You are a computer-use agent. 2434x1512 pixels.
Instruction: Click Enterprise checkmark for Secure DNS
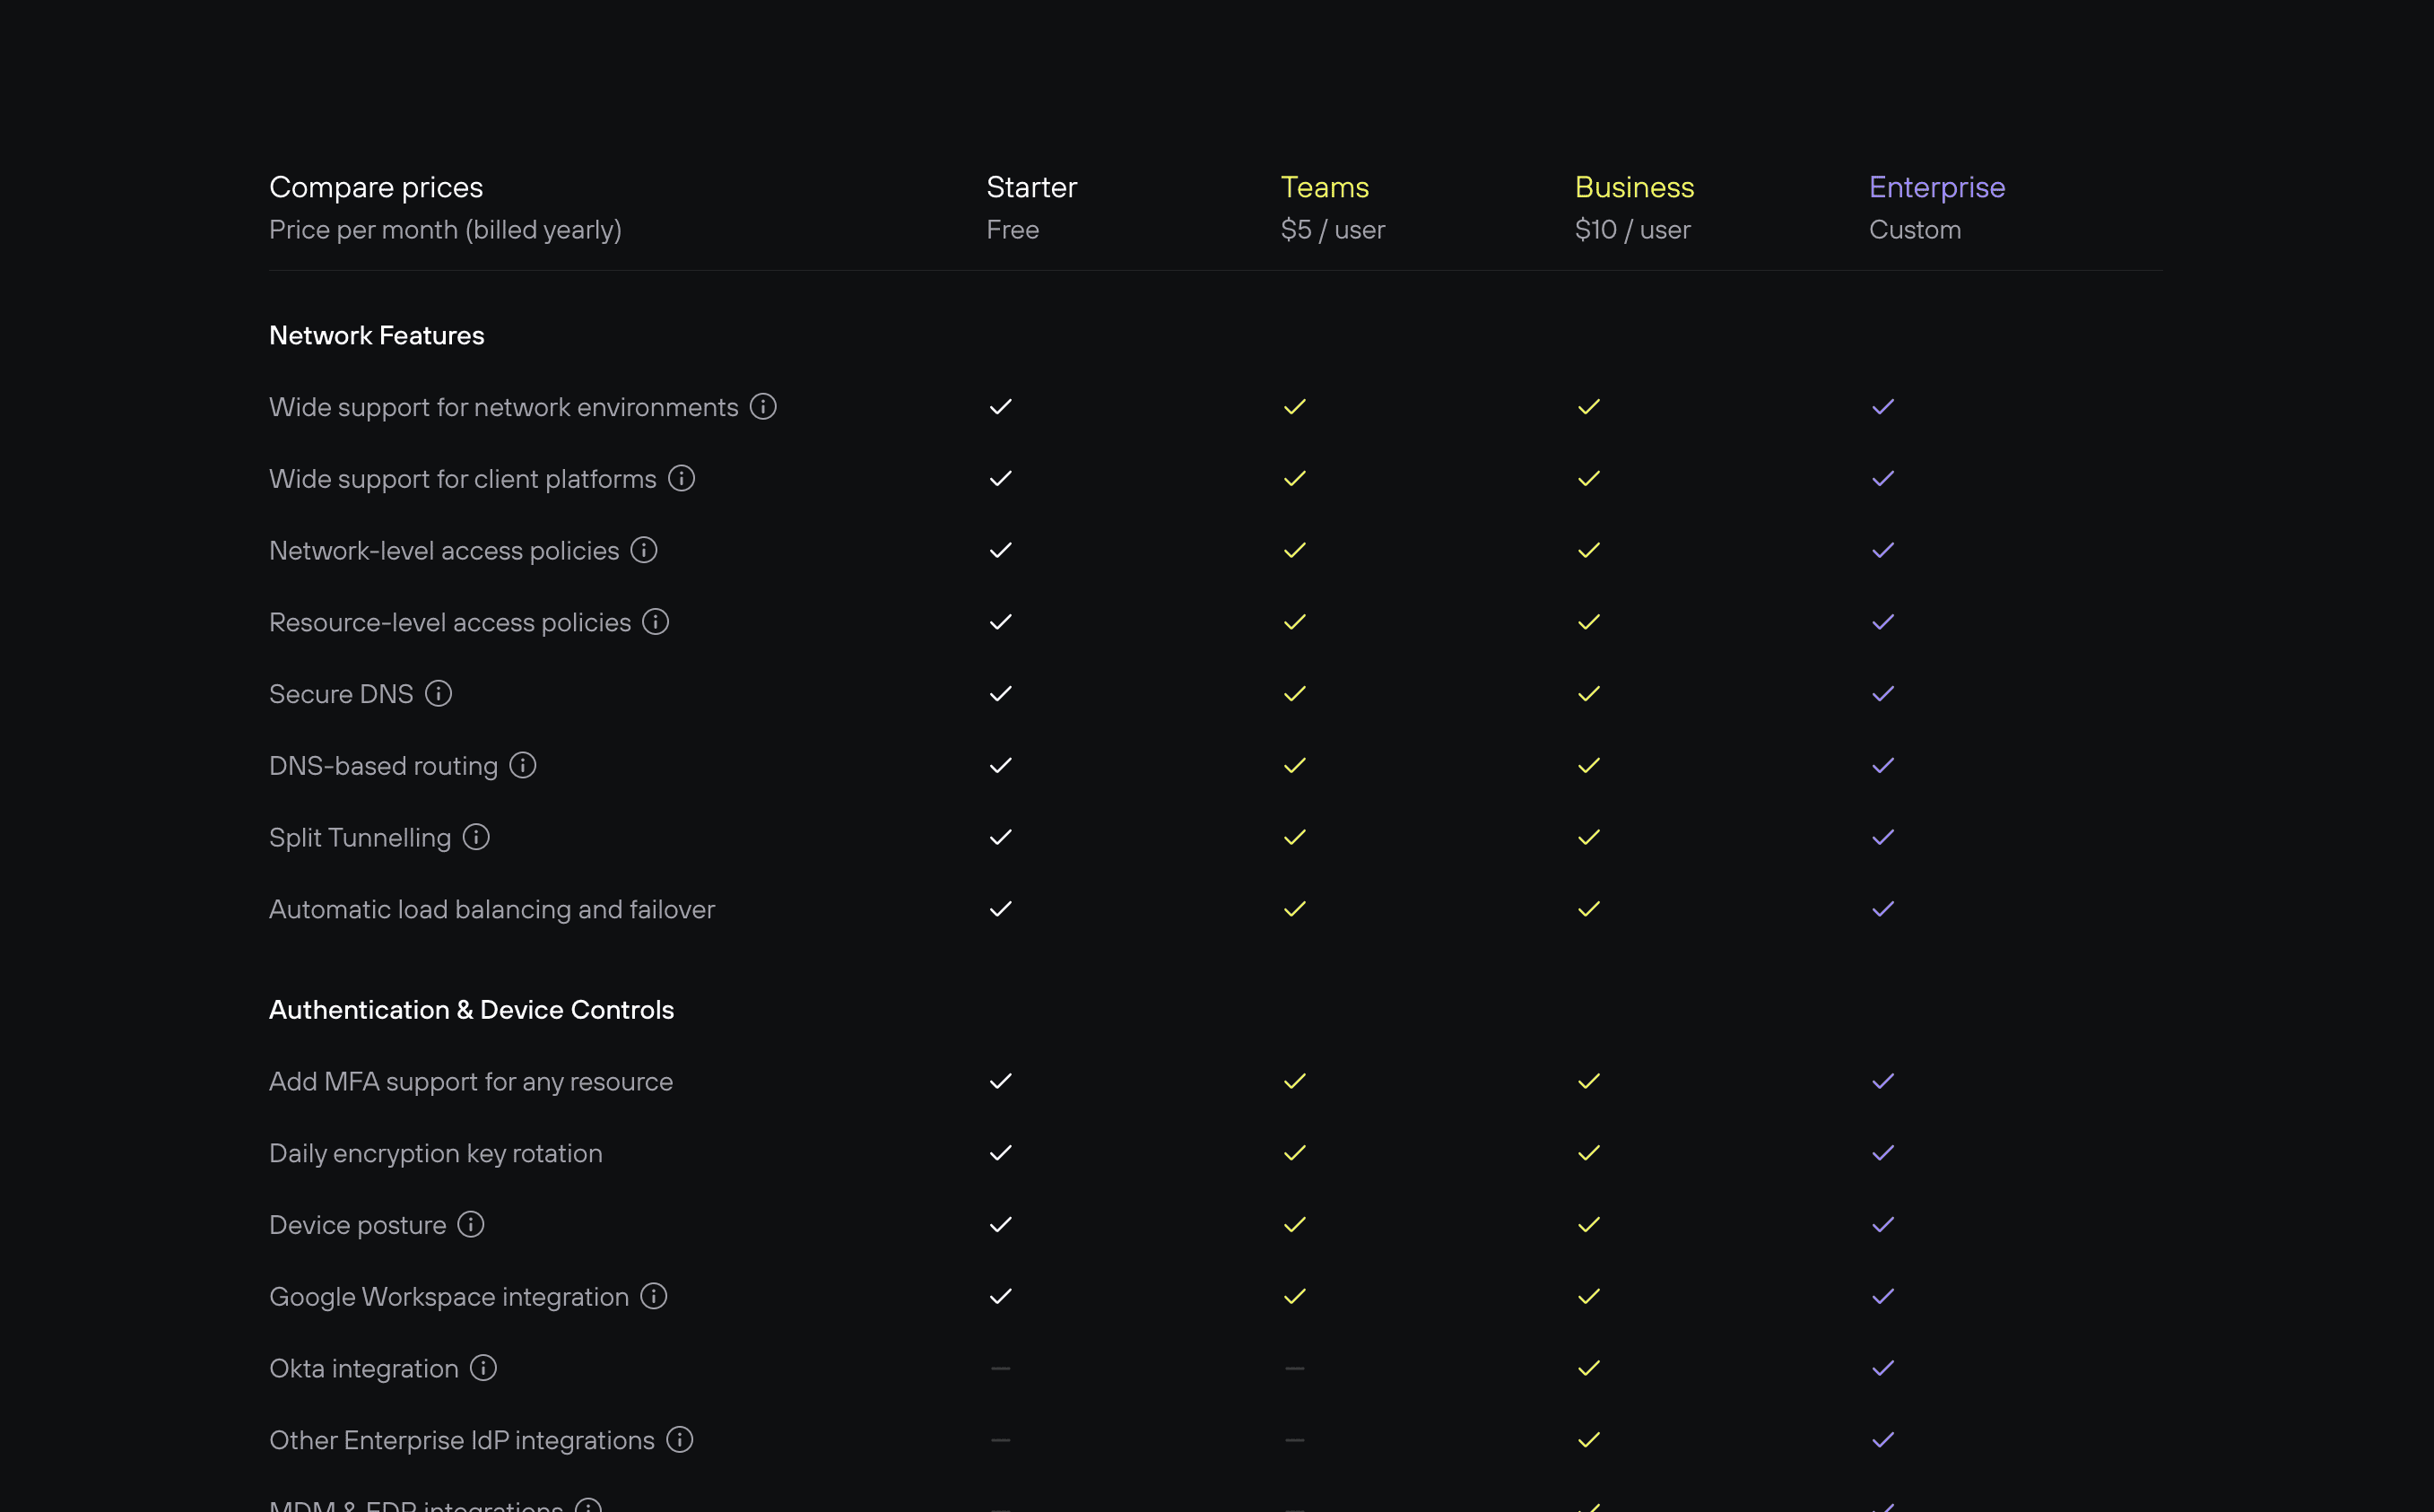point(1883,693)
